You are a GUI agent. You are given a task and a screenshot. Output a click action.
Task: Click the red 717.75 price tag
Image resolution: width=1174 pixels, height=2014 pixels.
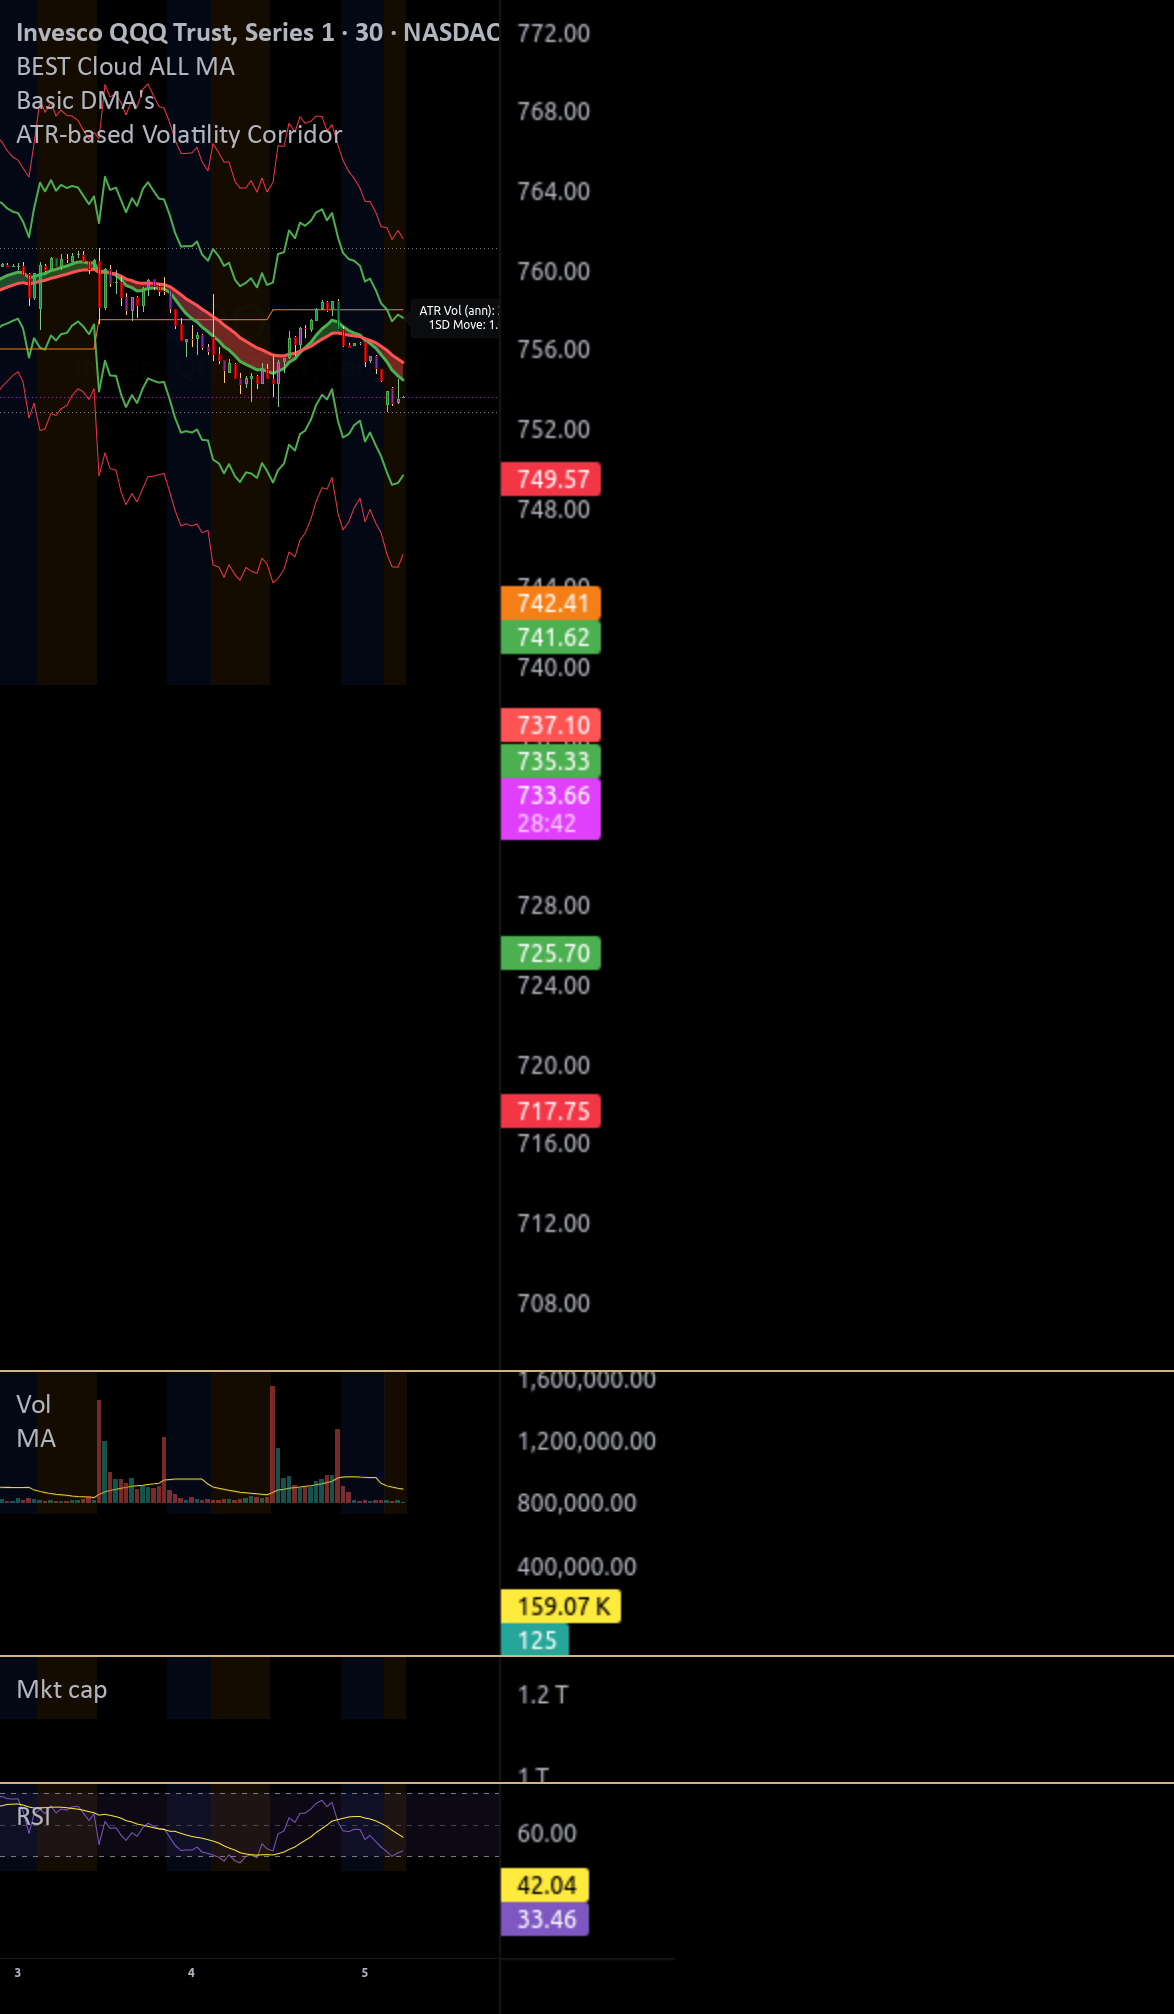(x=551, y=1111)
